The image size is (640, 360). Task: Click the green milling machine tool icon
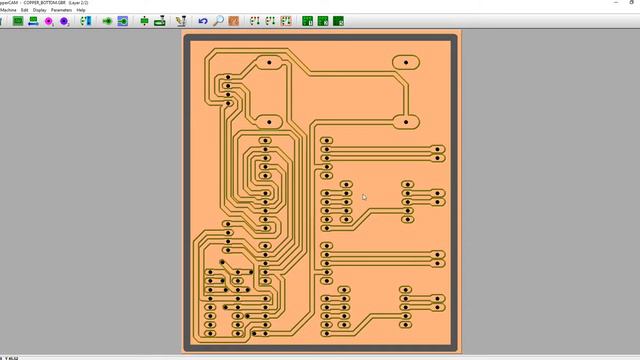coord(160,21)
